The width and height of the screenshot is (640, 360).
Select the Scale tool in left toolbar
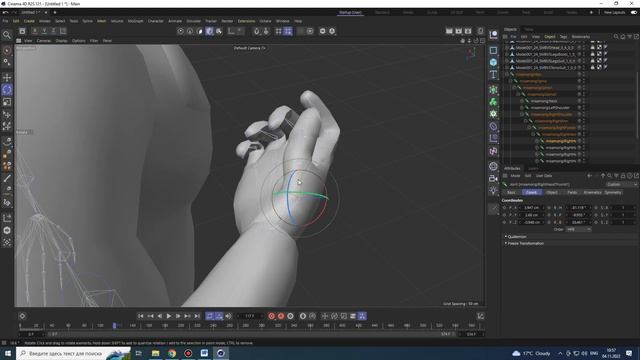[7, 102]
